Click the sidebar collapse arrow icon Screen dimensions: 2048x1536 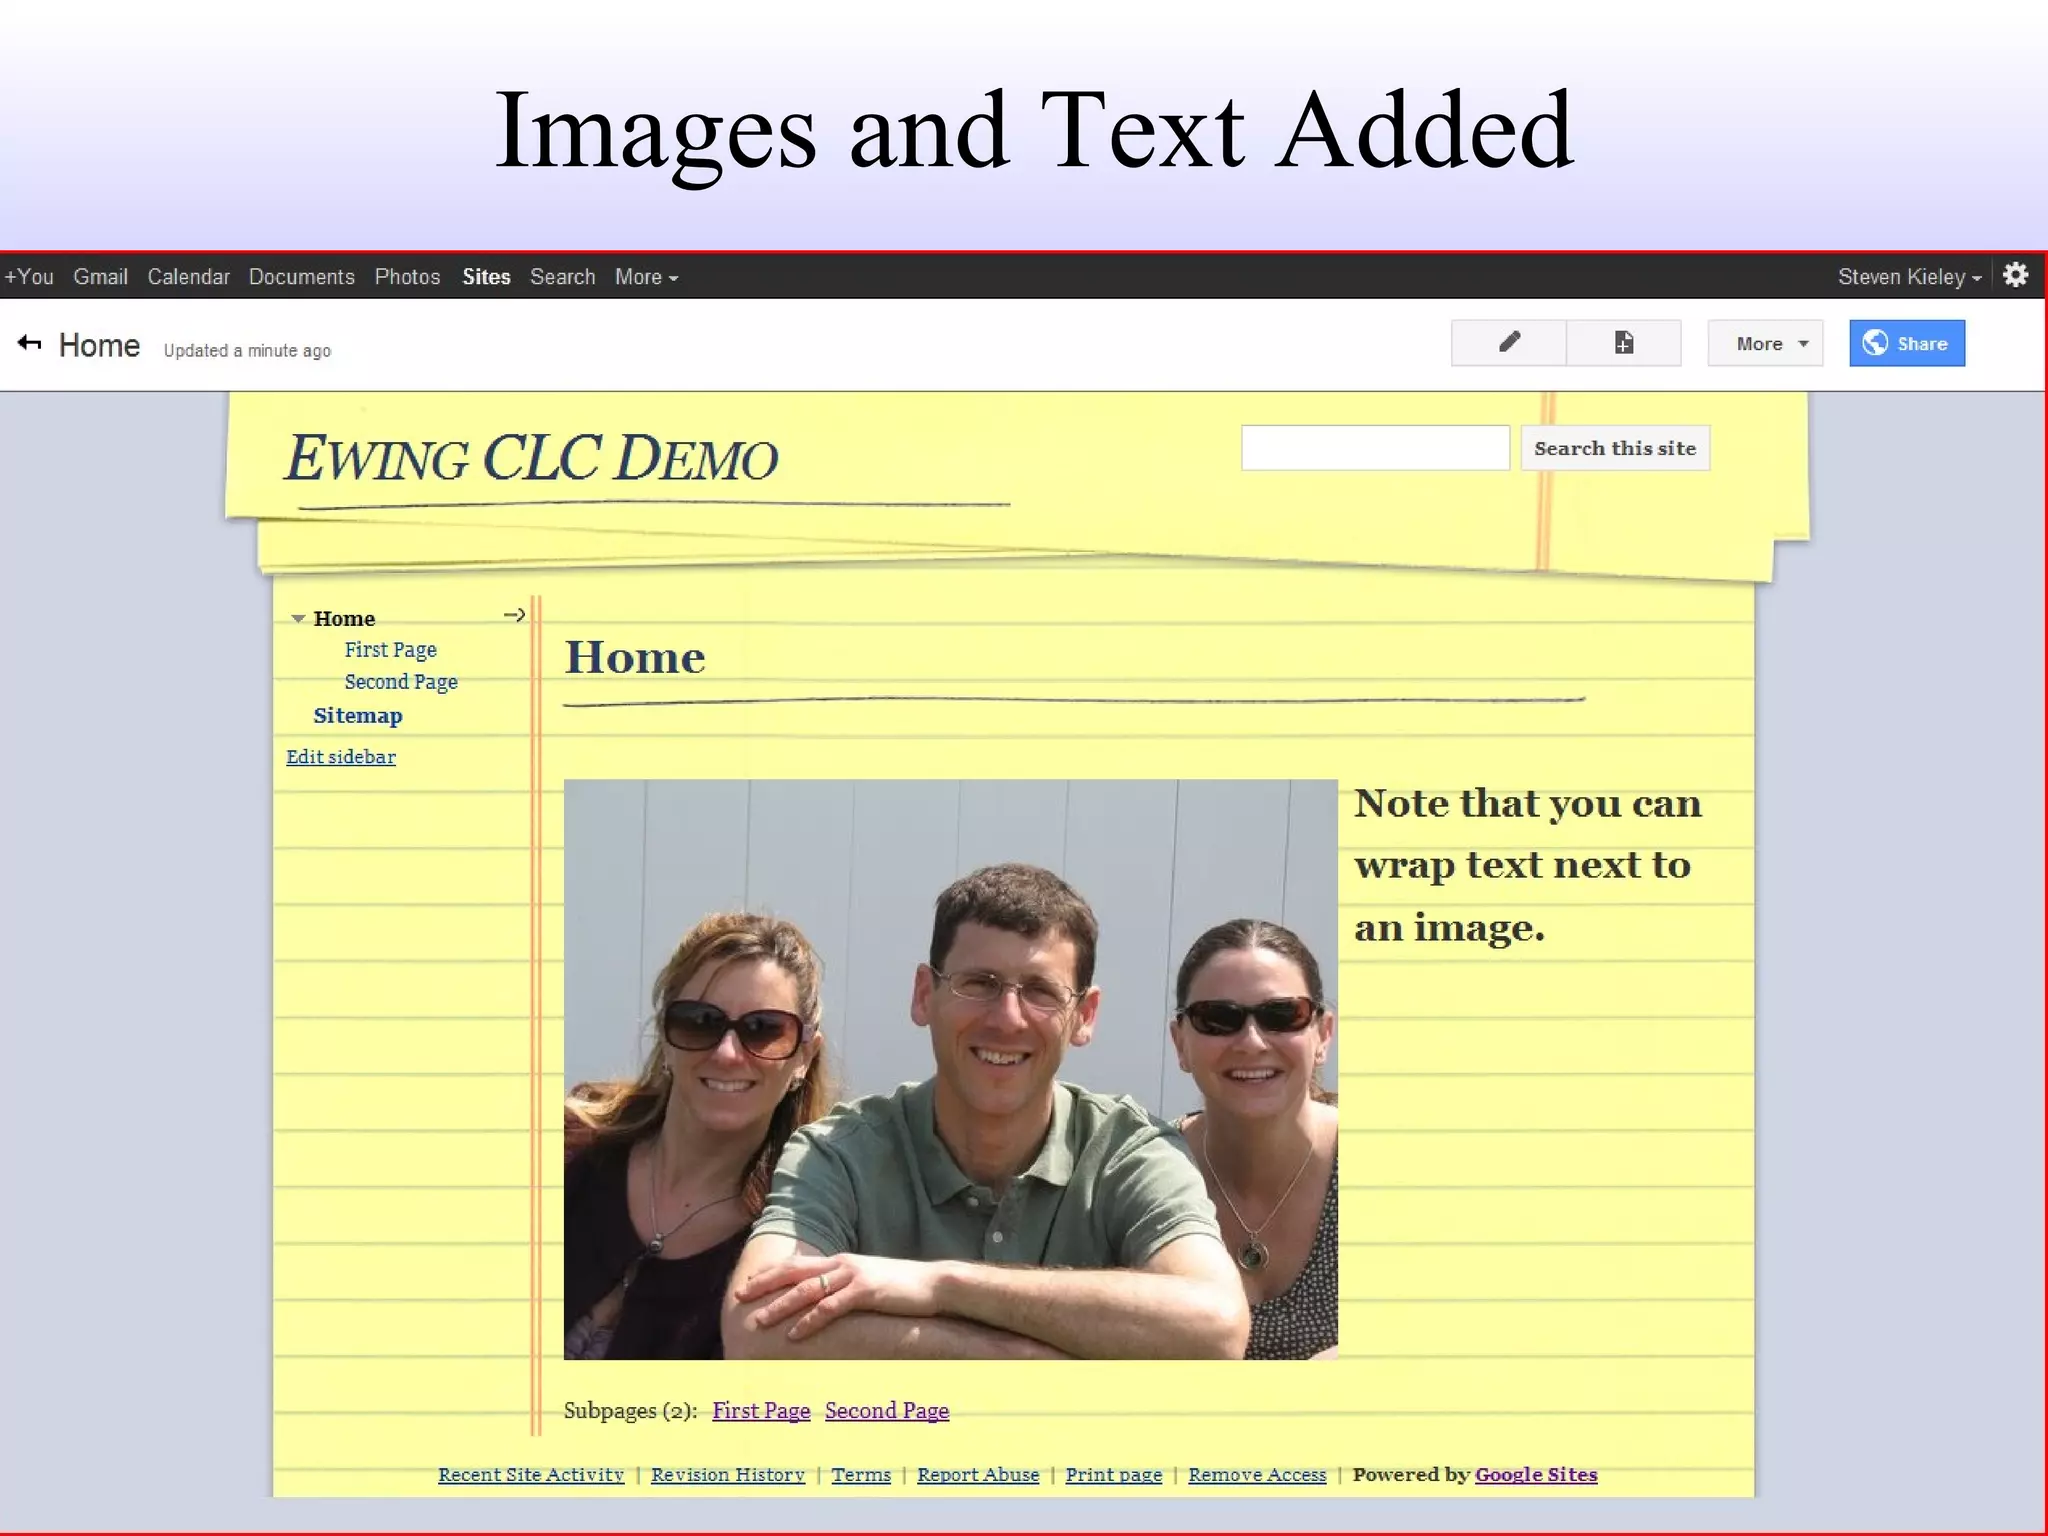[514, 615]
